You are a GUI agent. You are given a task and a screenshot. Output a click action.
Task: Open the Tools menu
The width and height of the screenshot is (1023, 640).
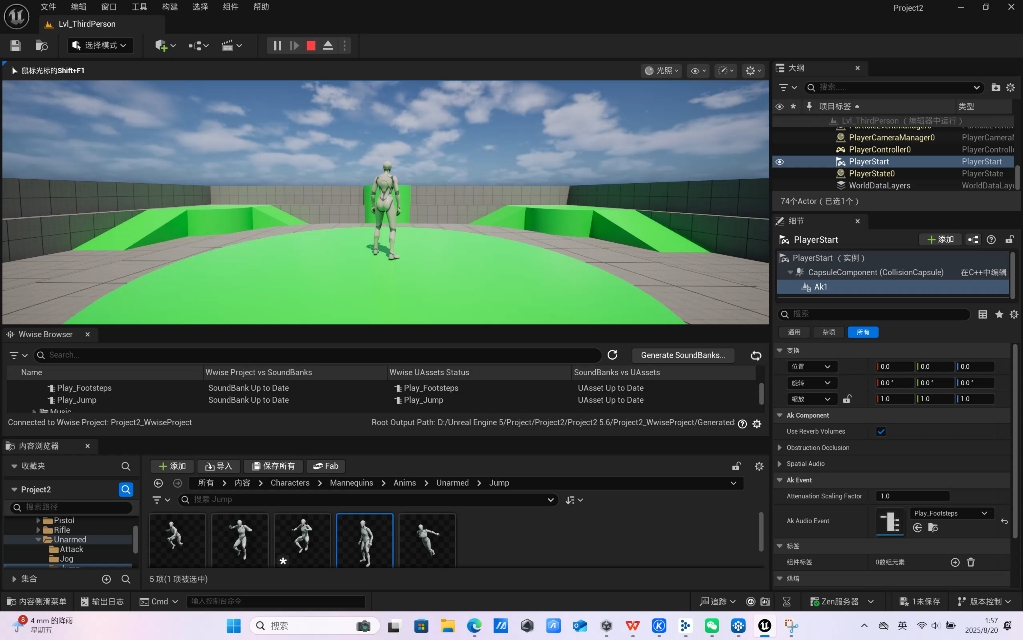point(139,7)
